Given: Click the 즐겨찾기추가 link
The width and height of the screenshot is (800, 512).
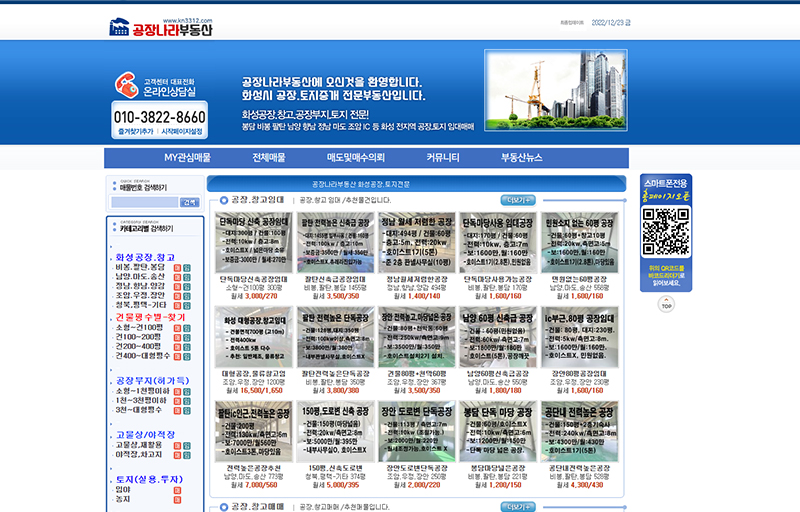Looking at the screenshot, I should point(136,132).
